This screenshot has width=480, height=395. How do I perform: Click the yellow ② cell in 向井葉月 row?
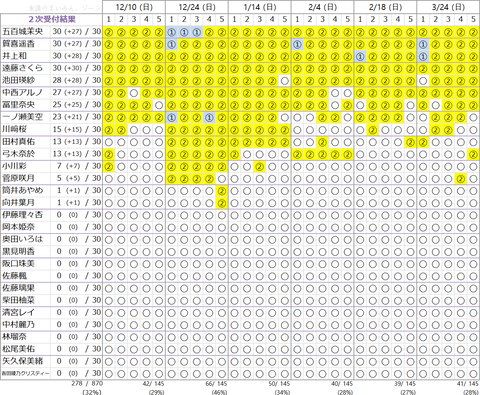tap(222, 203)
